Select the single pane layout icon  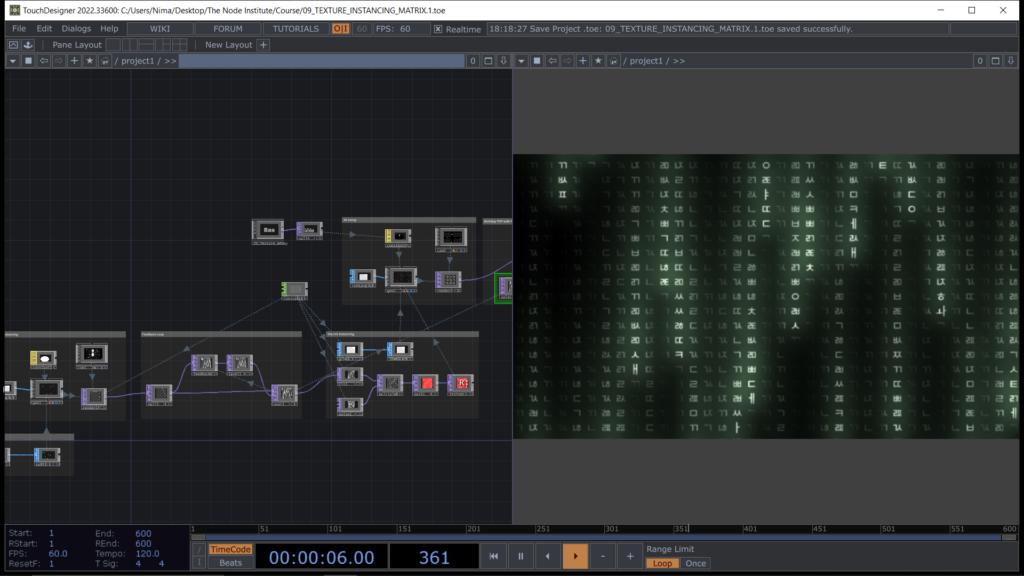click(x=113, y=44)
